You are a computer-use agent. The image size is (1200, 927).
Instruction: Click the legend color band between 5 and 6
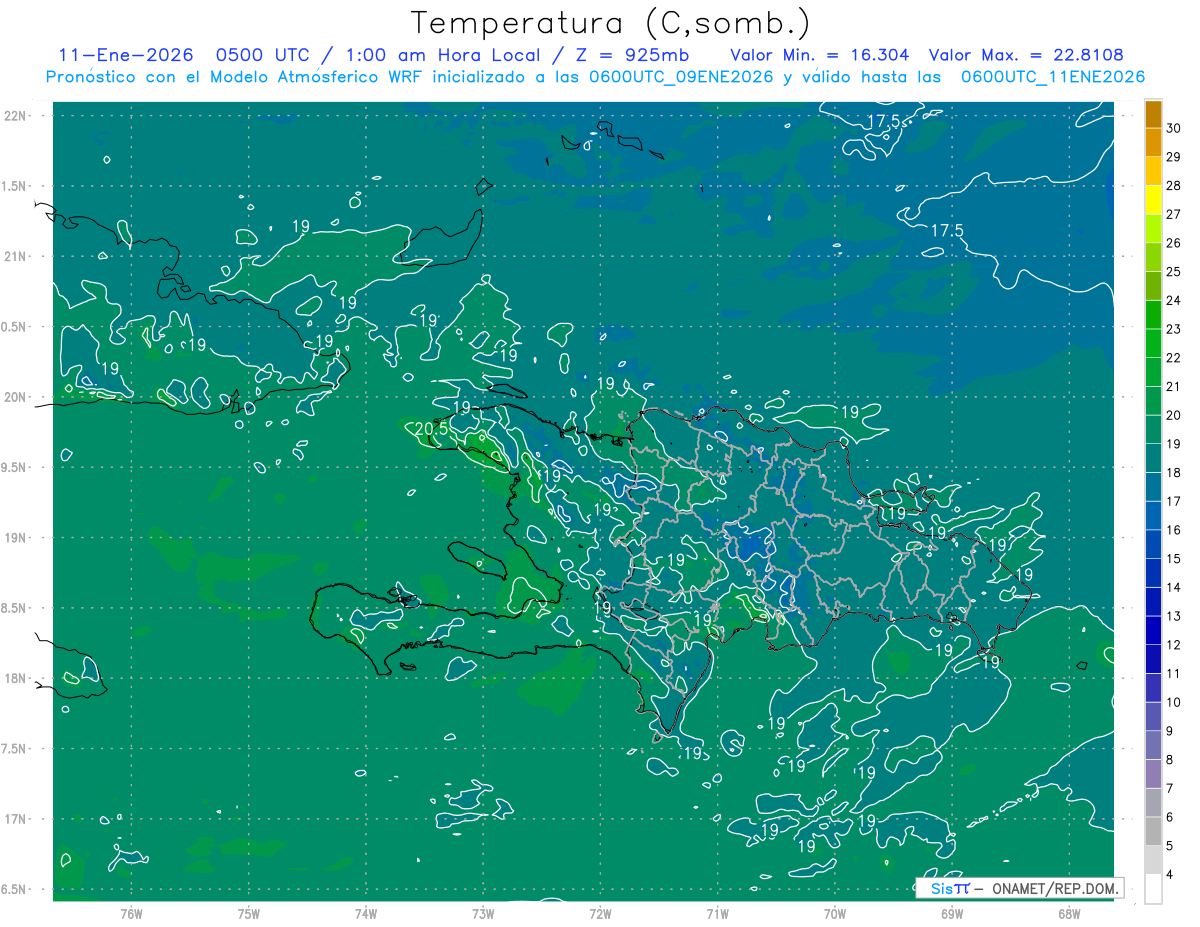pos(1153,831)
